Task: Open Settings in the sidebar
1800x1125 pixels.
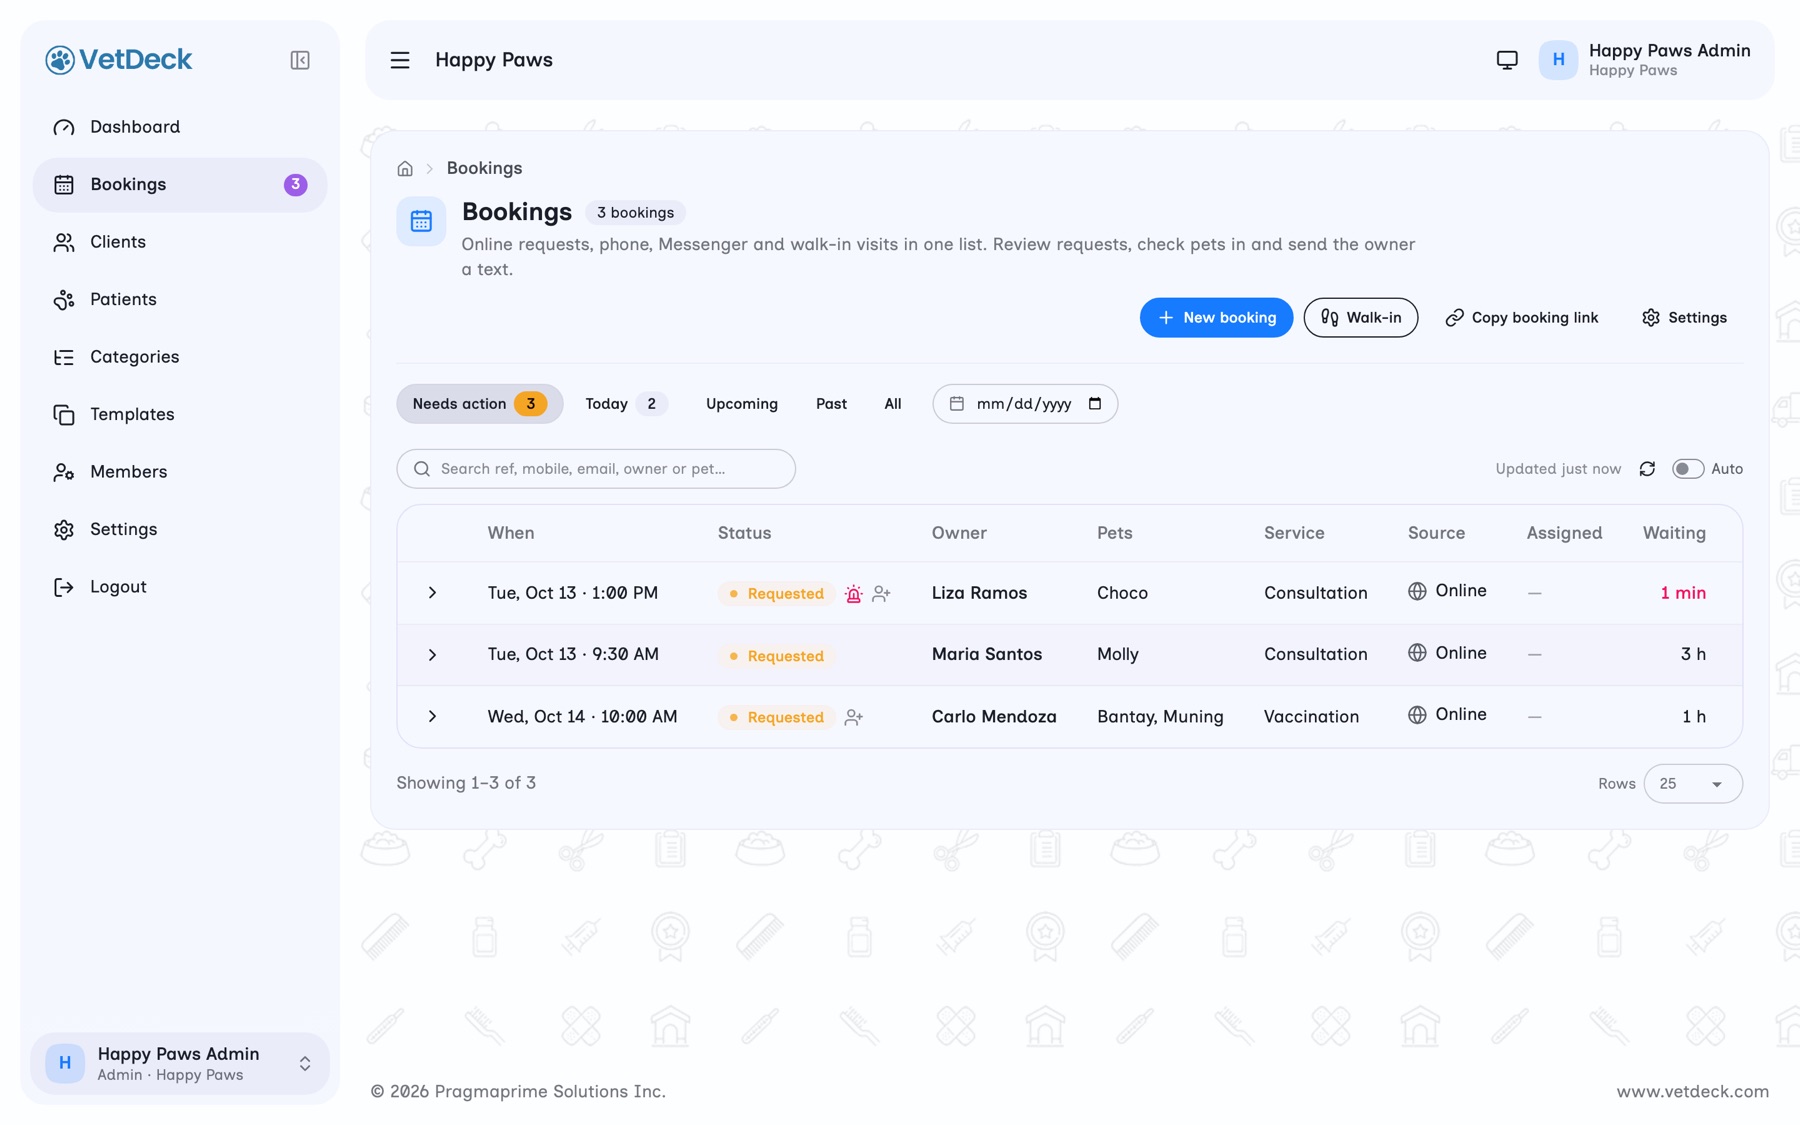Action: click(x=180, y=530)
